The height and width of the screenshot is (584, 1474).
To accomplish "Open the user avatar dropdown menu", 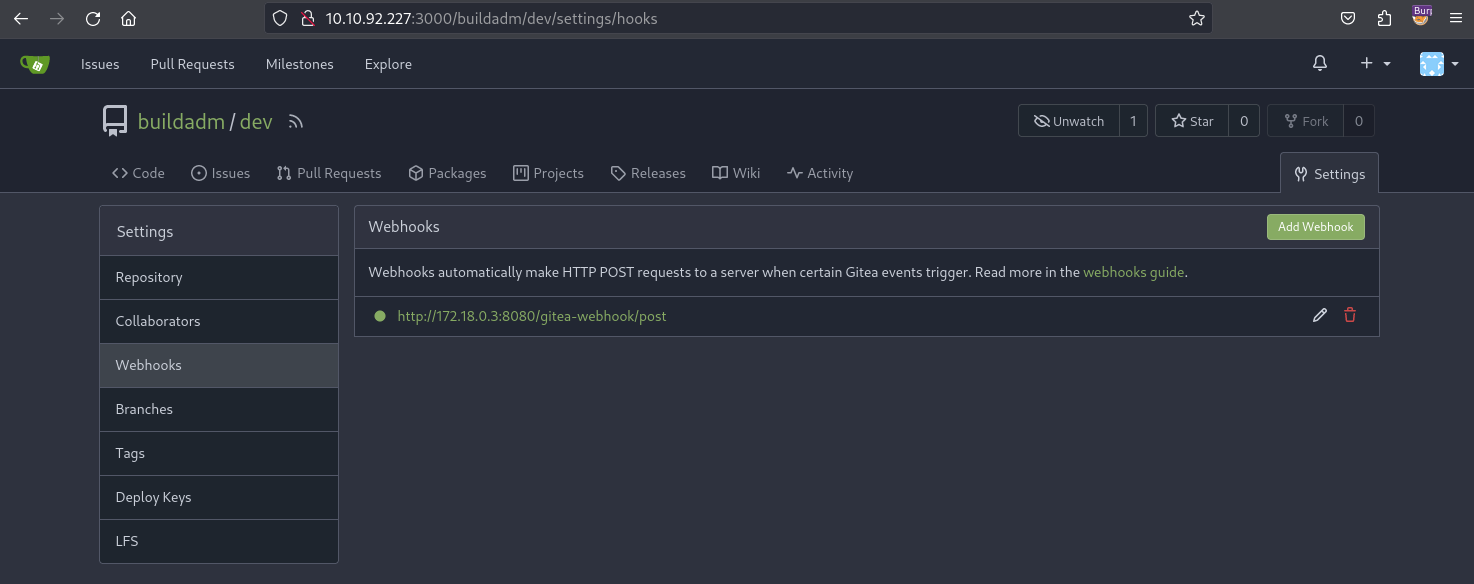I will pos(1439,64).
